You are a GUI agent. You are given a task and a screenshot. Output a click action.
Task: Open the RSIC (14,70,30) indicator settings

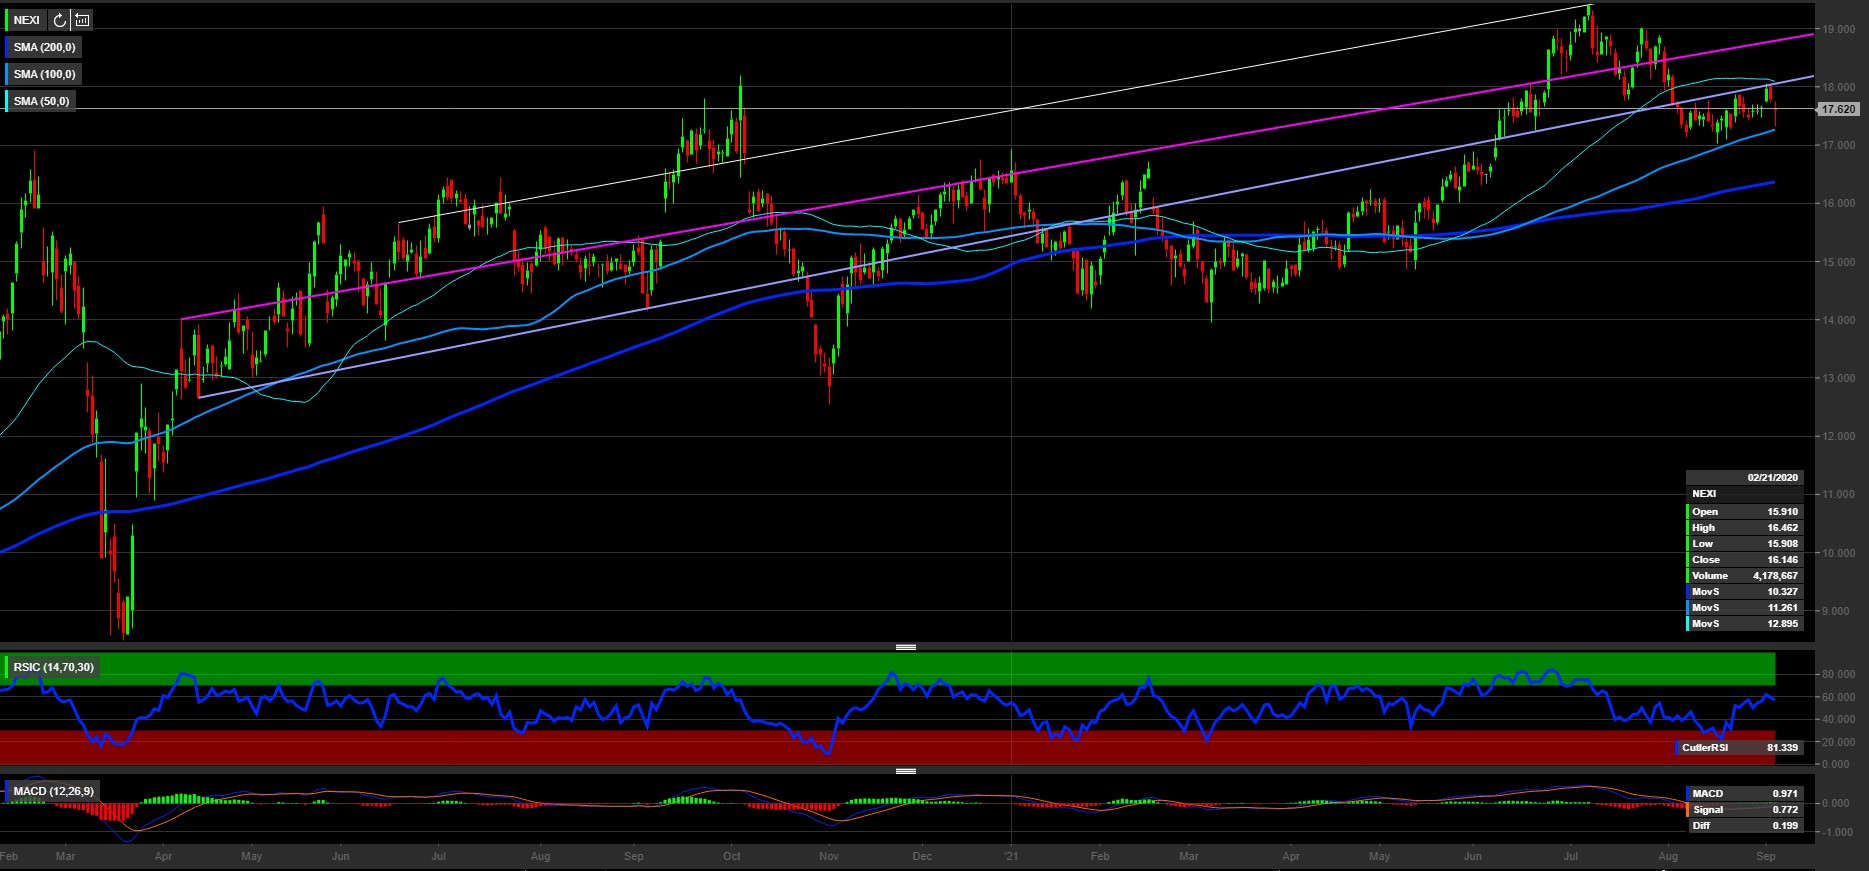53,667
